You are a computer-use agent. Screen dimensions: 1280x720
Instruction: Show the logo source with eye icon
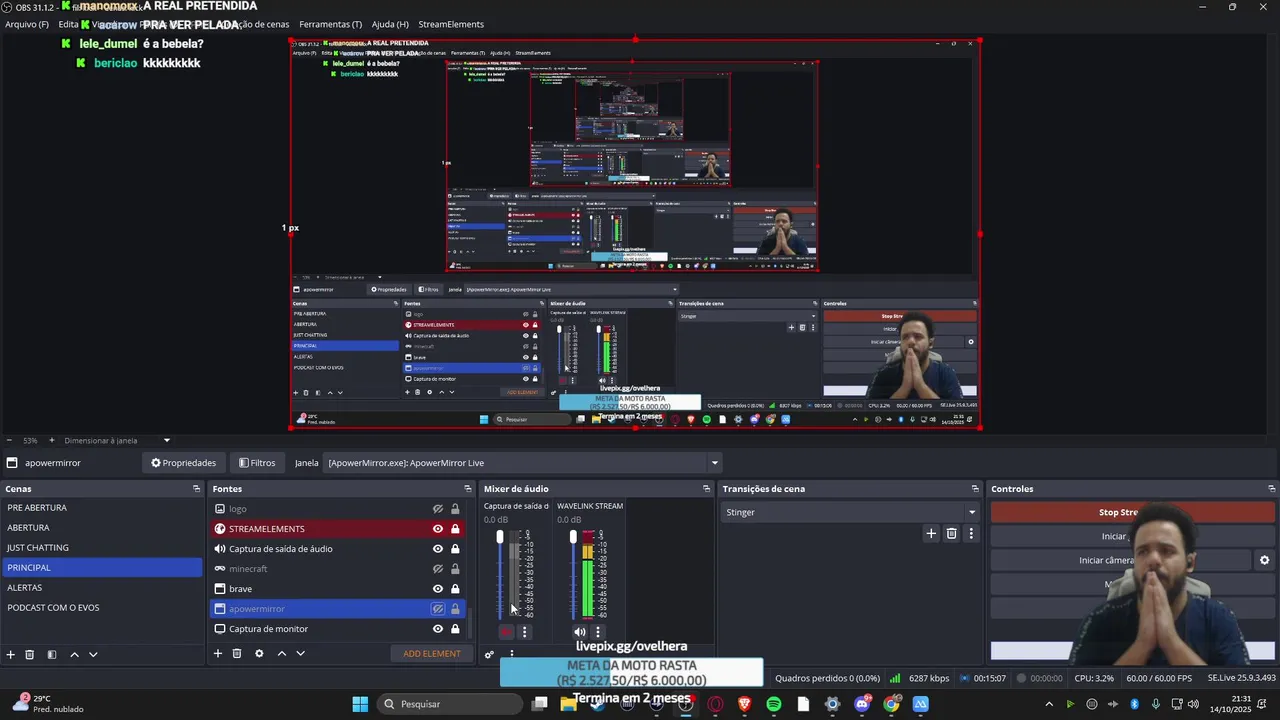coord(437,509)
